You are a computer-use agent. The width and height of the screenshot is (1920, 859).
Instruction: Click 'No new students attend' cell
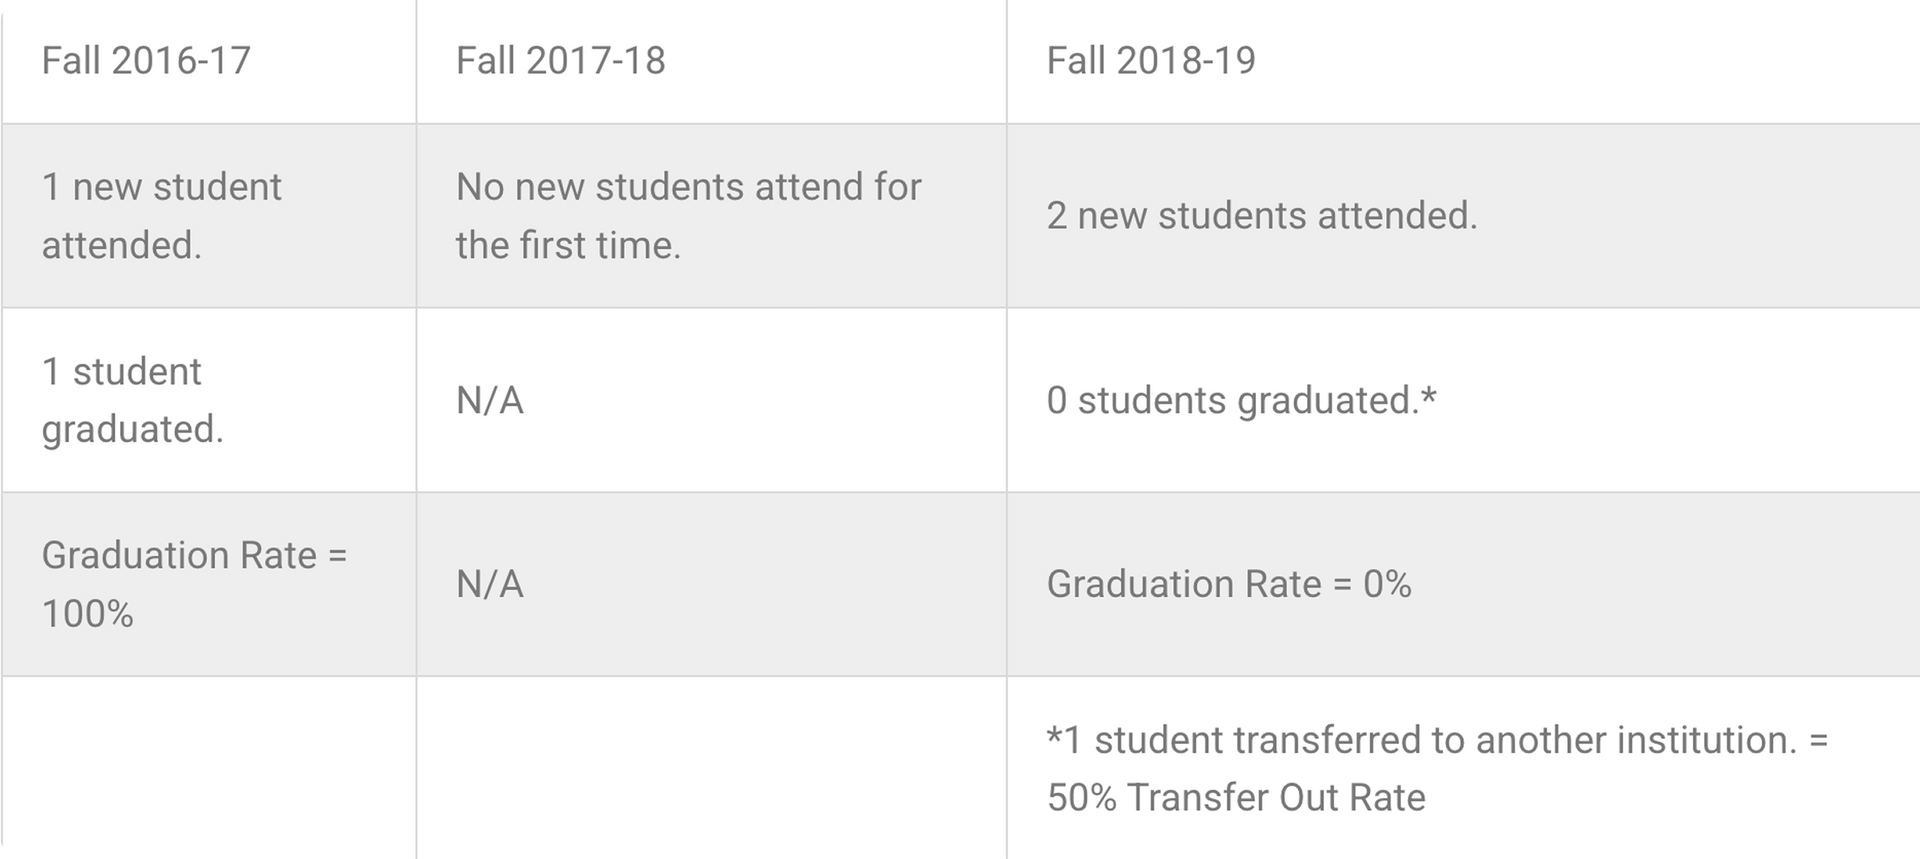688,188
